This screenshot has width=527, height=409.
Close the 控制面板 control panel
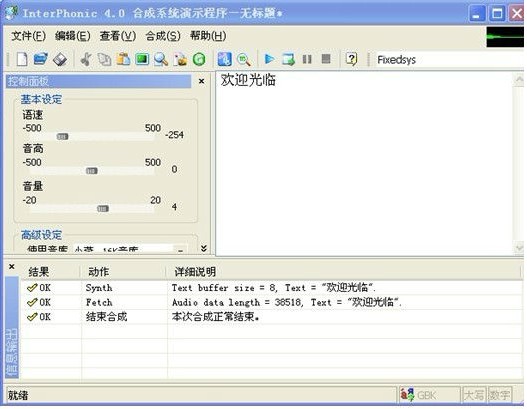tap(201, 81)
